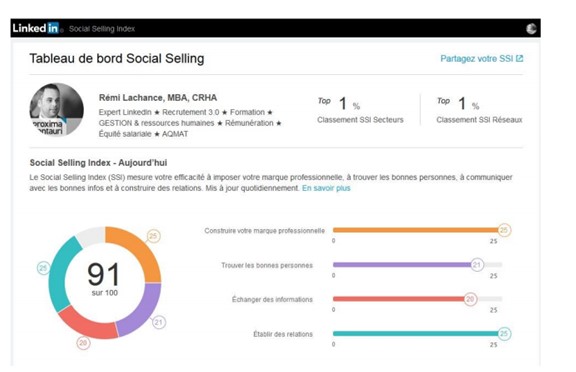Click the 91 sur 100 score
576x372 pixels.
104,279
